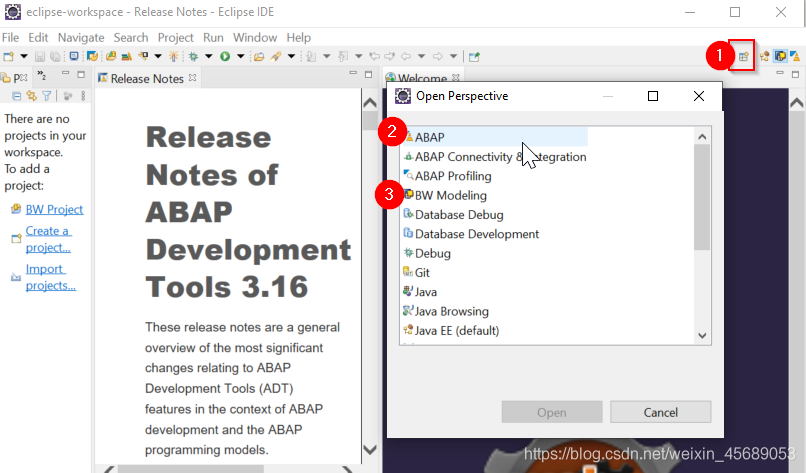Expand the Run dropdown arrow
Viewport: 806px width, 473px height.
(240, 57)
